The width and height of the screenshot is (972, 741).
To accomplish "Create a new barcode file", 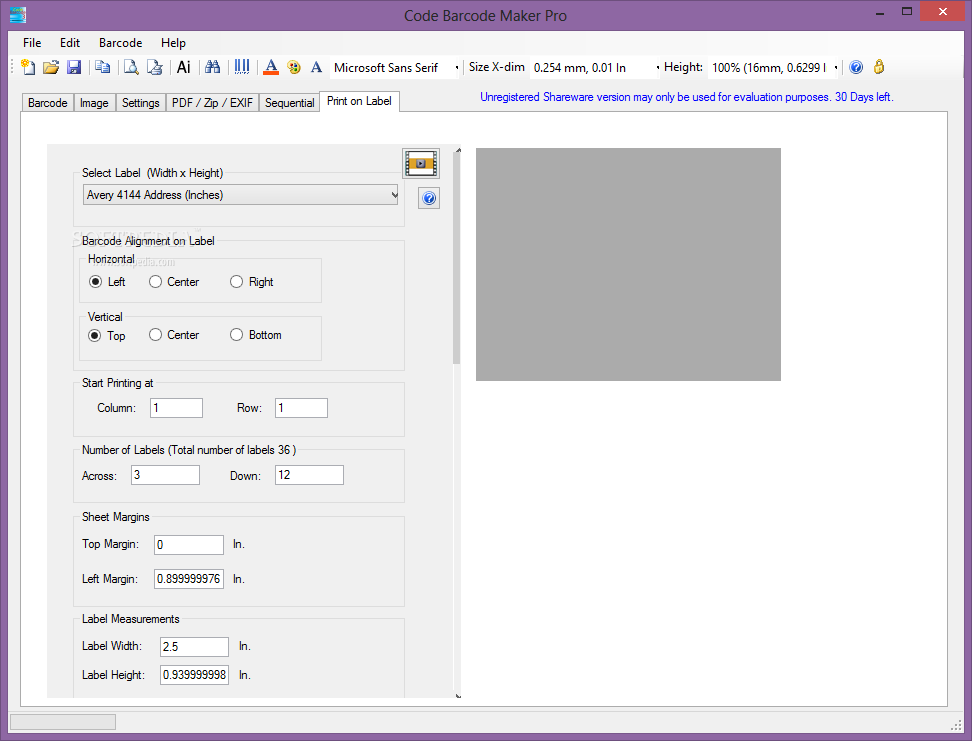I will click(x=28, y=67).
